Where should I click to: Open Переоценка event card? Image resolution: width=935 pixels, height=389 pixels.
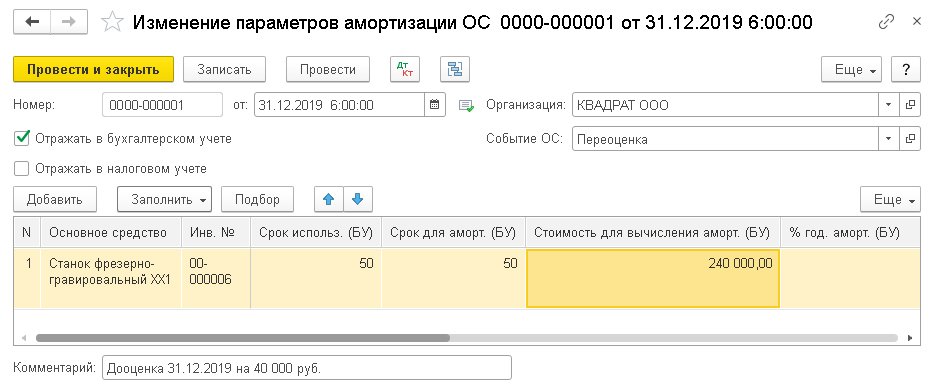pyautogui.click(x=910, y=139)
